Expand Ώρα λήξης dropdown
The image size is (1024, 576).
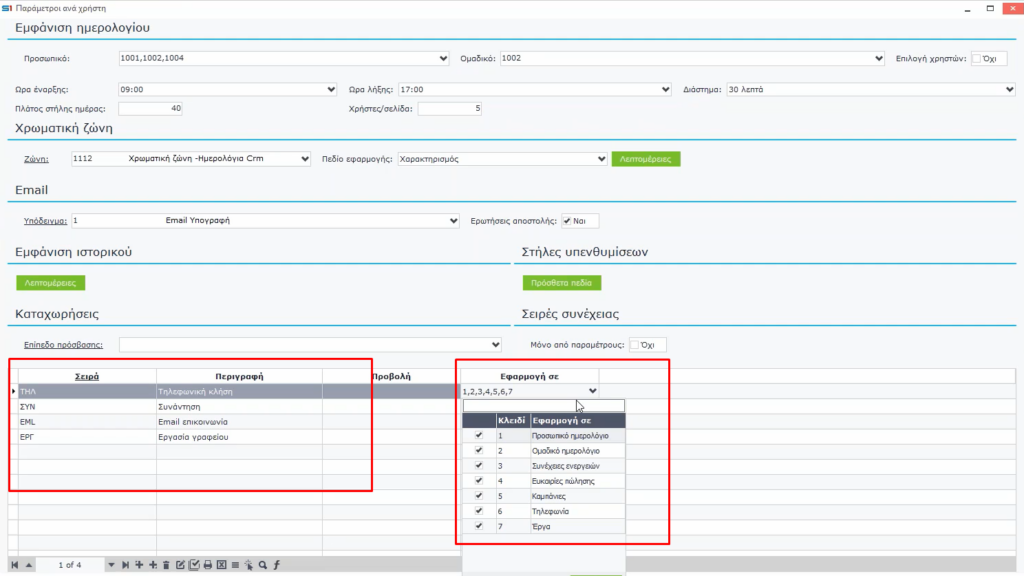[665, 89]
